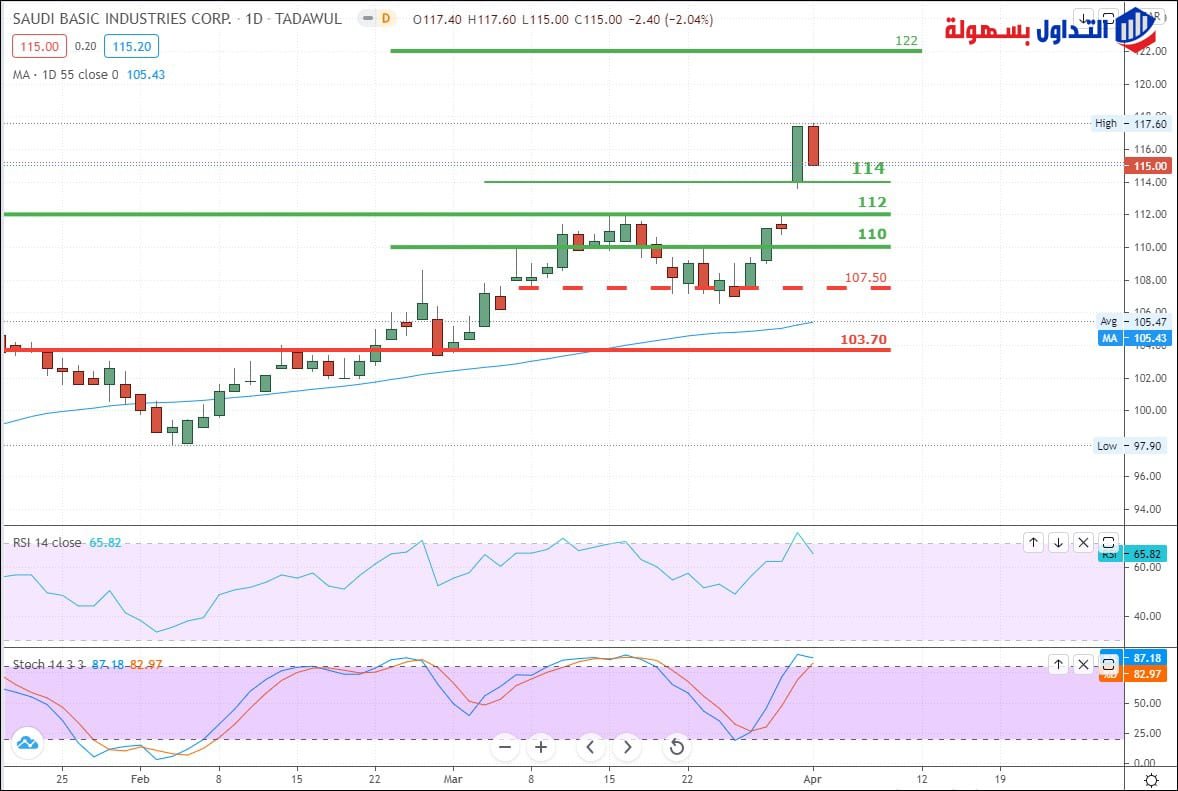Click the Low 97.90 price label
Viewport: 1178px width, 791px height.
(1128, 446)
